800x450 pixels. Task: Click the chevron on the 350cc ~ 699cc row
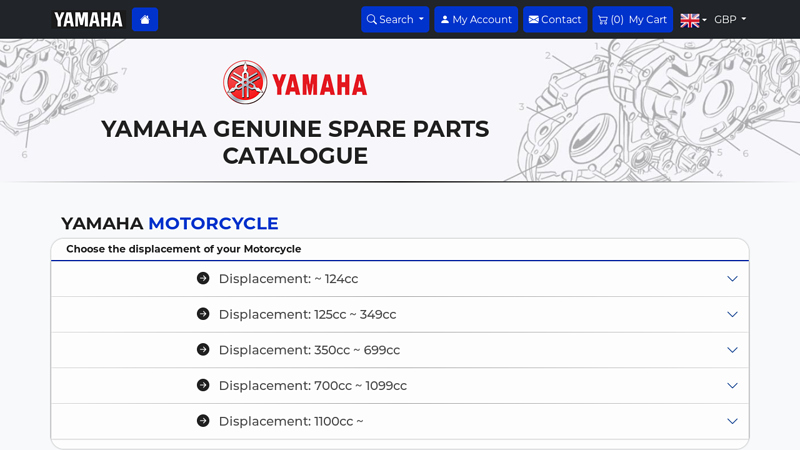click(732, 350)
